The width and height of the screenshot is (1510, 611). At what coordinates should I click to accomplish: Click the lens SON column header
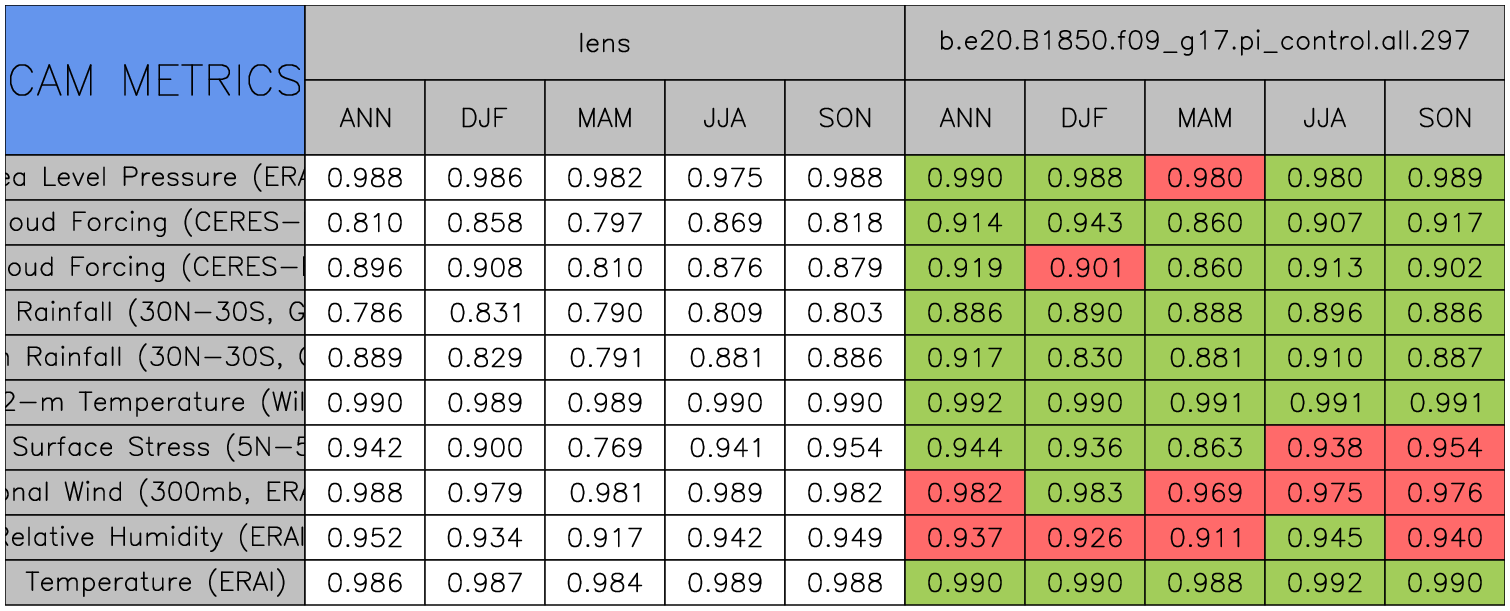844,118
